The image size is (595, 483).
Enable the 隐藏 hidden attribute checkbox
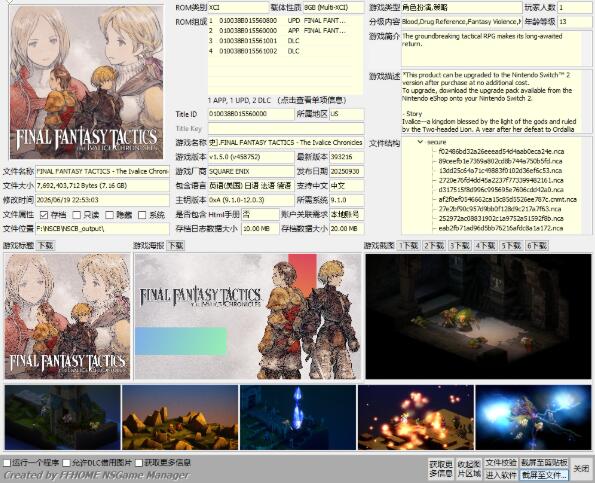point(109,215)
